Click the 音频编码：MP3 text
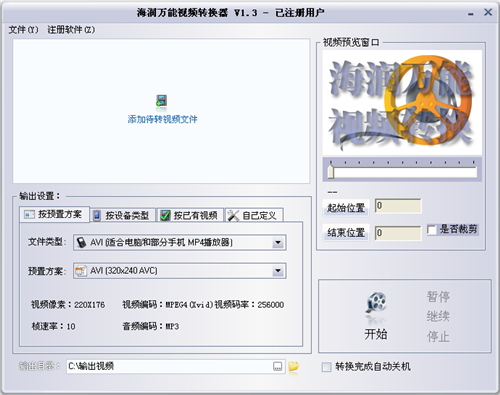Viewport: 500px width, 395px height. click(151, 326)
